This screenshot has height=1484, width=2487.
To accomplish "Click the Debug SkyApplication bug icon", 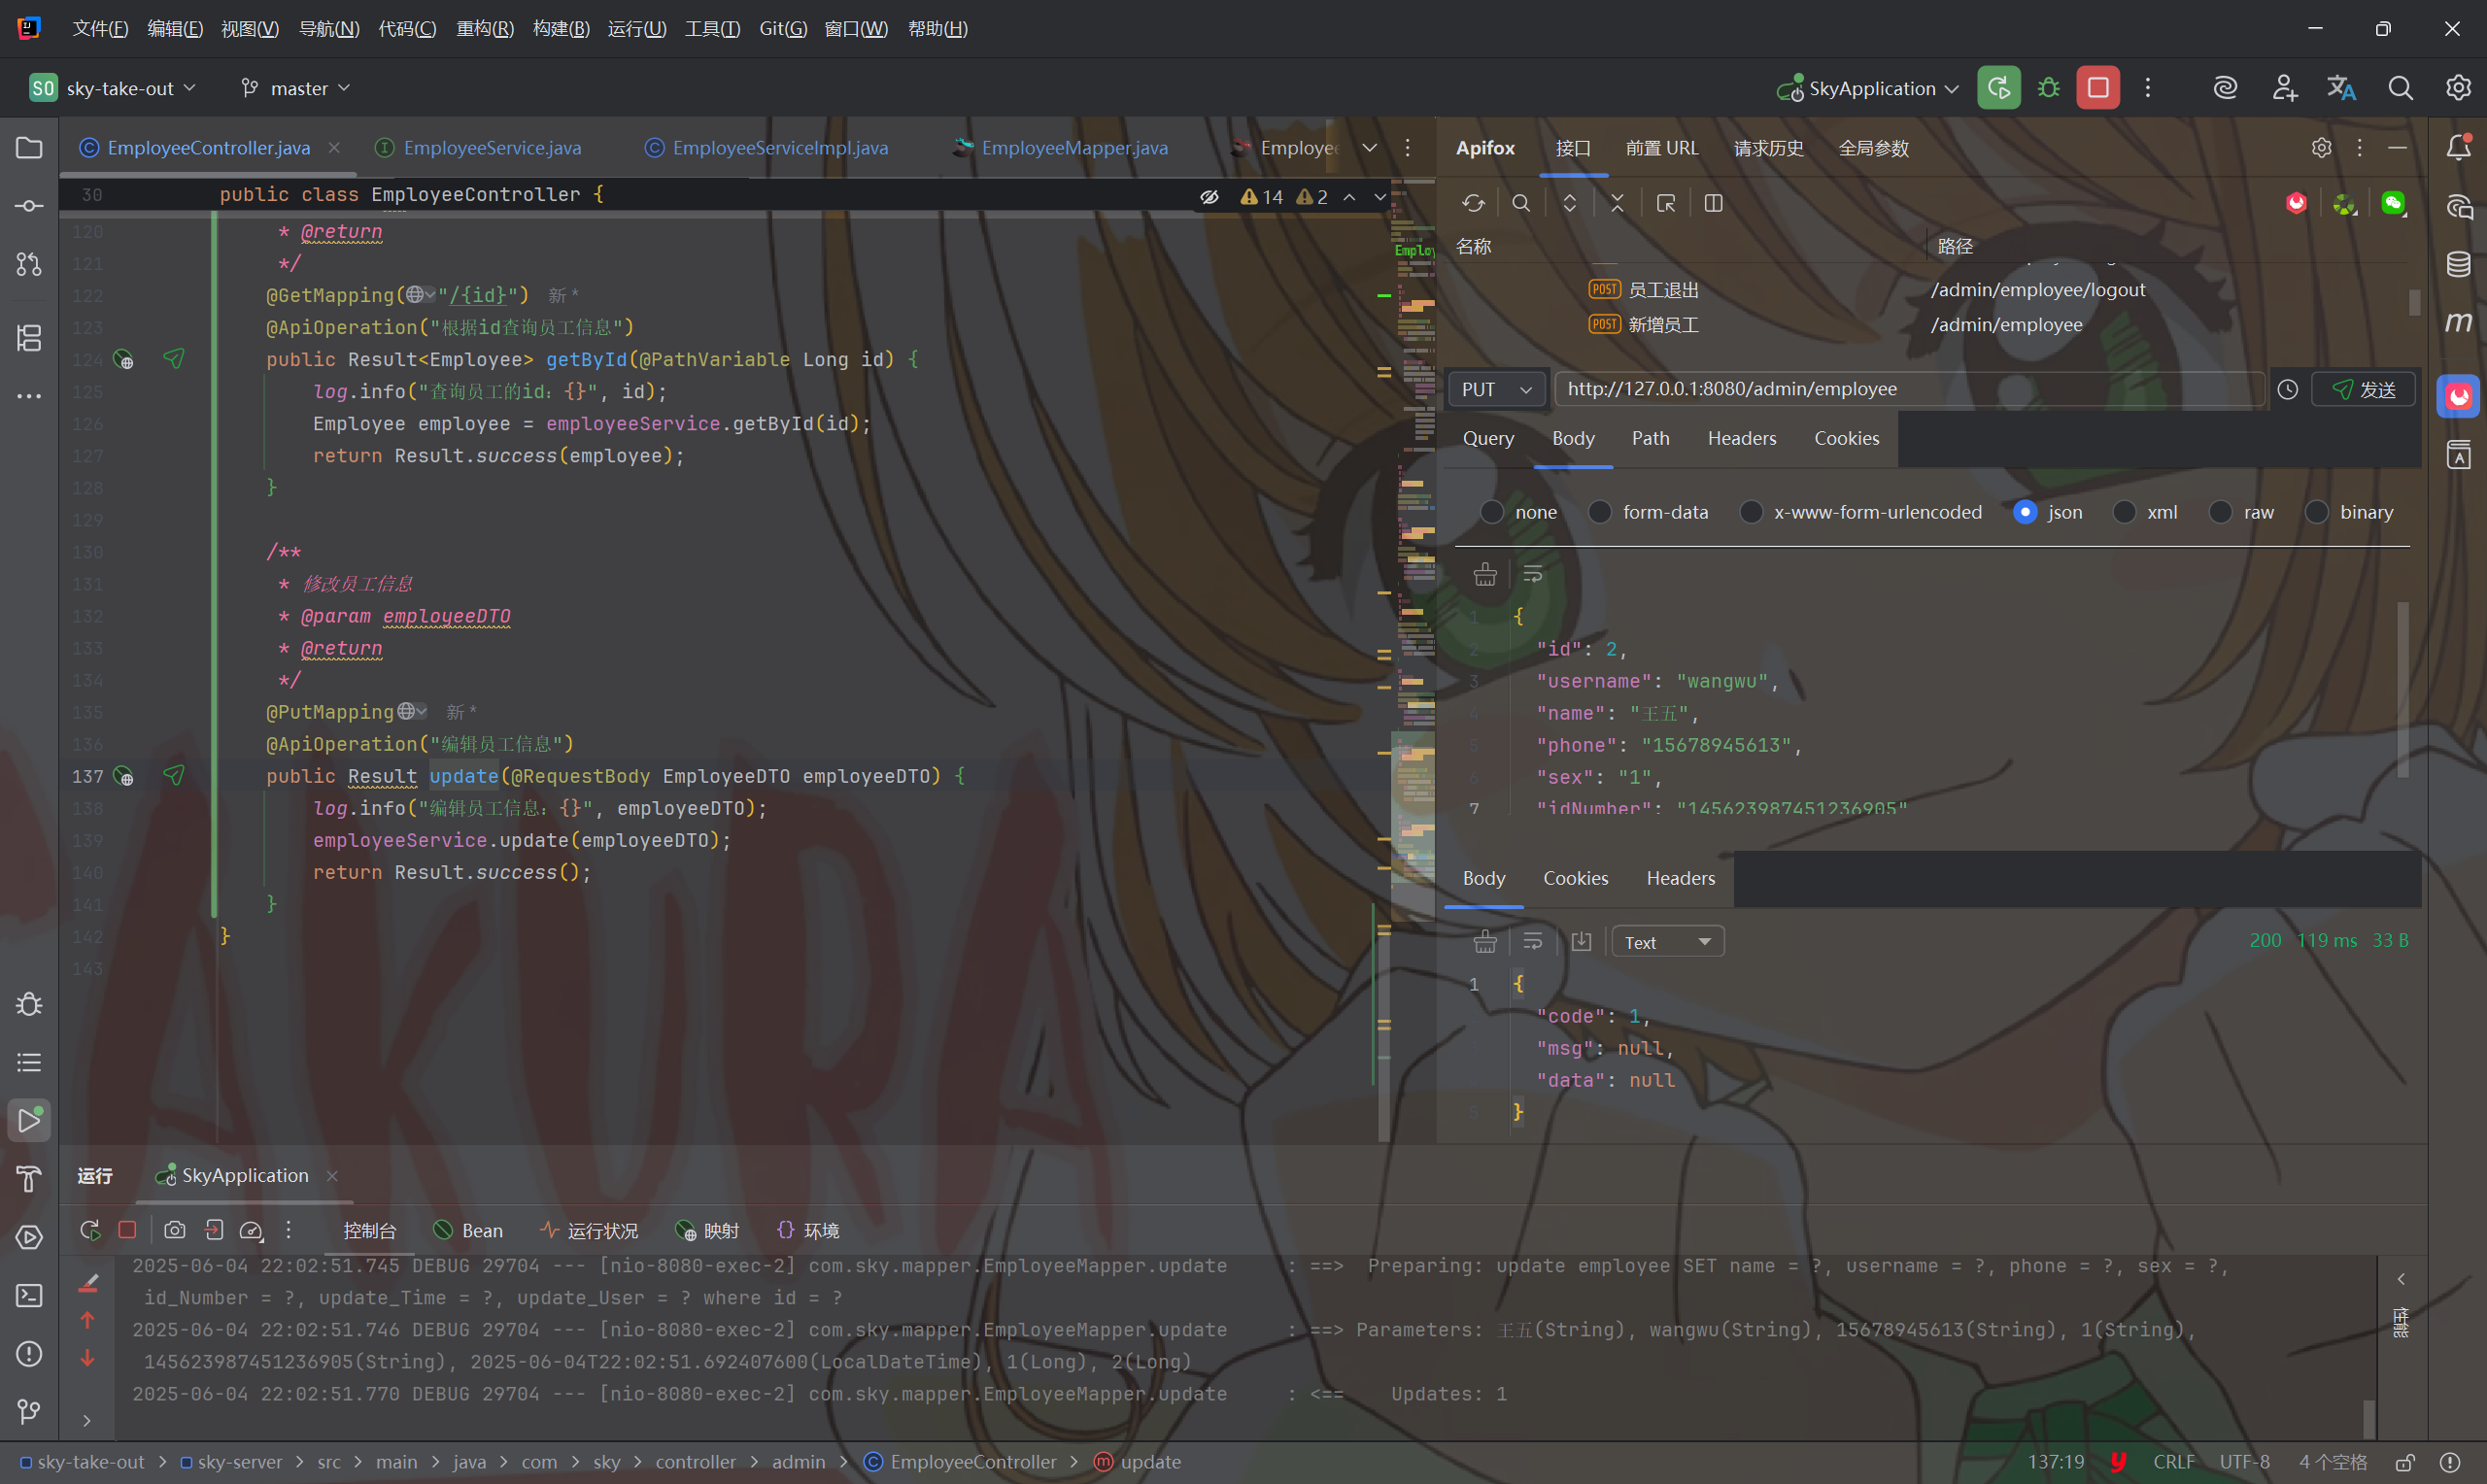I will (2048, 88).
